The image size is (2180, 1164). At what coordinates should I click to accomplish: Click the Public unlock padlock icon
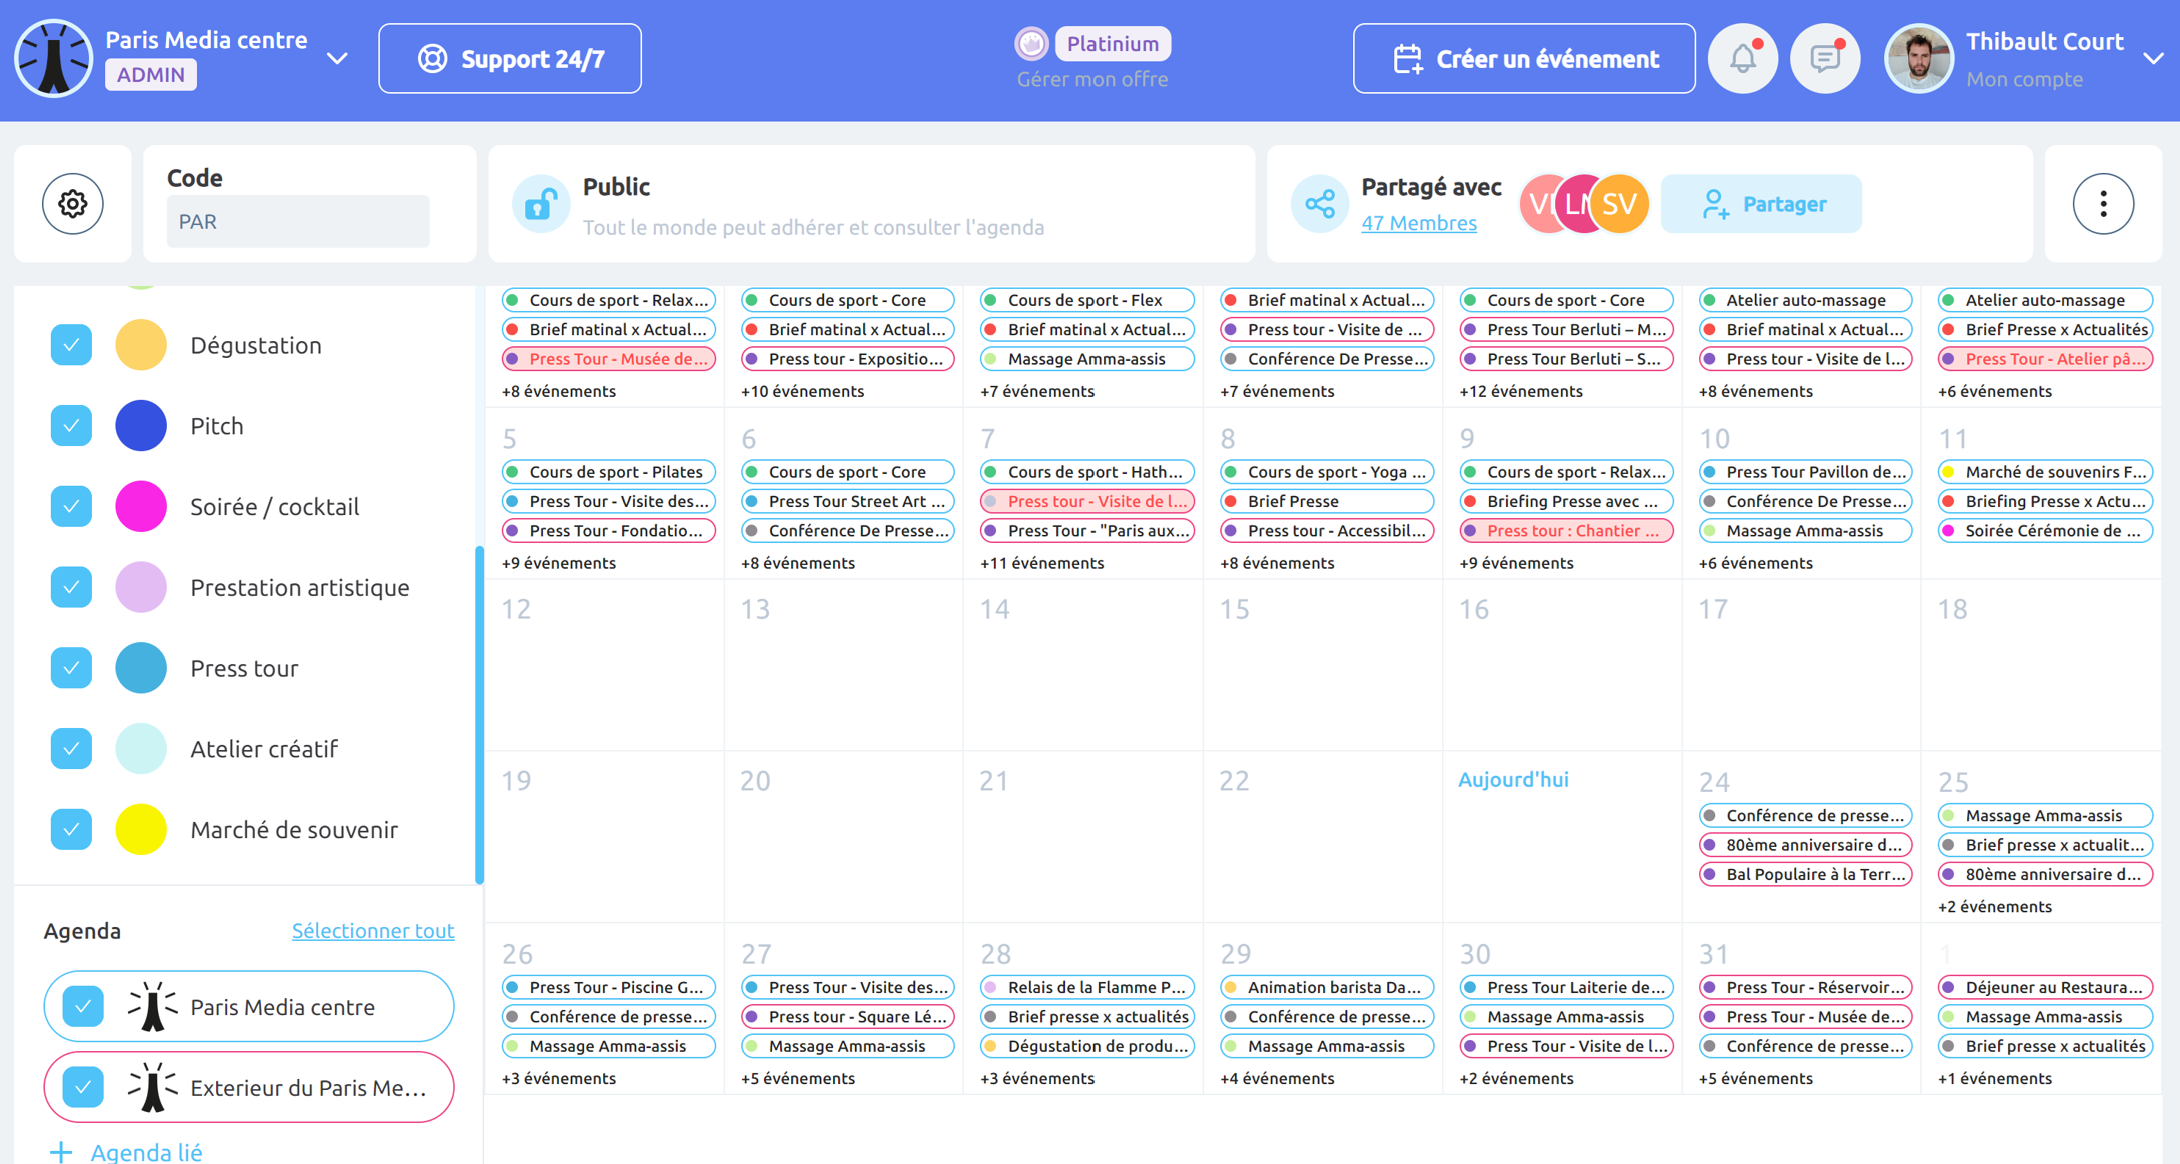[x=541, y=204]
